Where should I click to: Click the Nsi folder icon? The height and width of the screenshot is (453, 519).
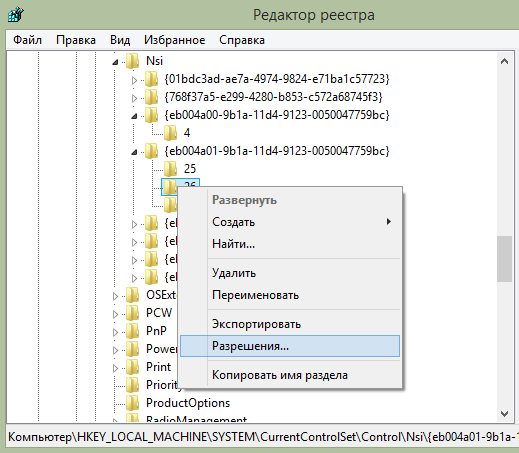132,61
